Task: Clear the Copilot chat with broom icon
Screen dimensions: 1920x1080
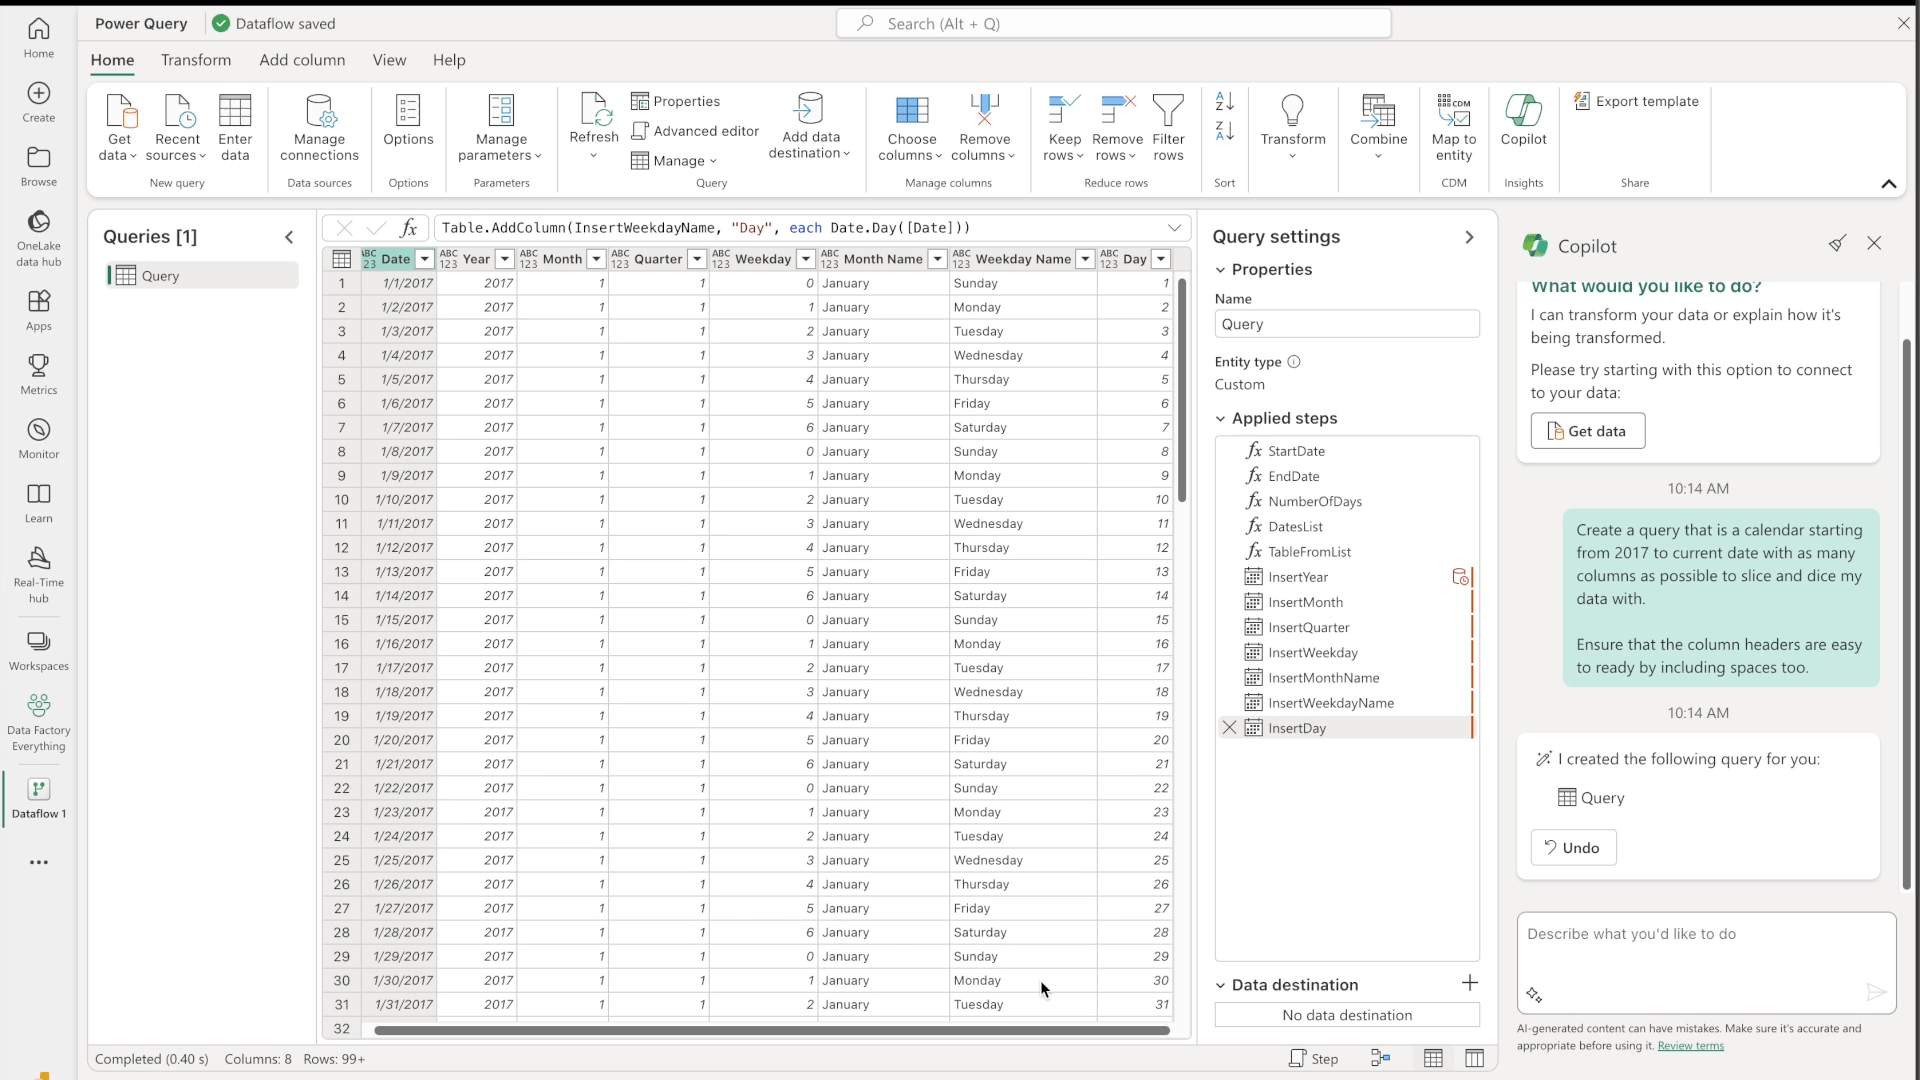Action: (x=1837, y=243)
